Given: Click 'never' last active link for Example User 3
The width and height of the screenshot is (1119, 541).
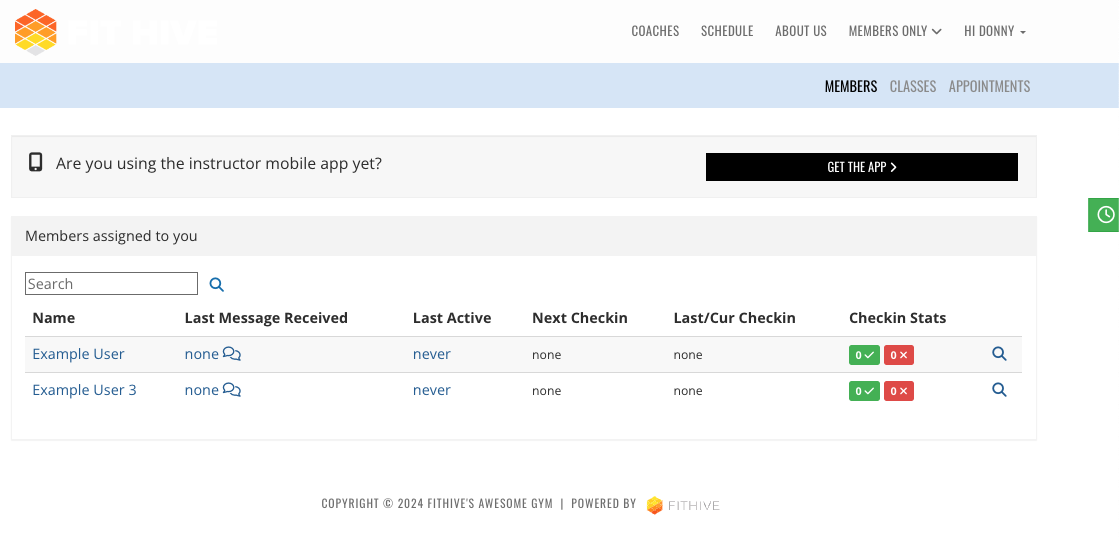Looking at the screenshot, I should tap(432, 390).
